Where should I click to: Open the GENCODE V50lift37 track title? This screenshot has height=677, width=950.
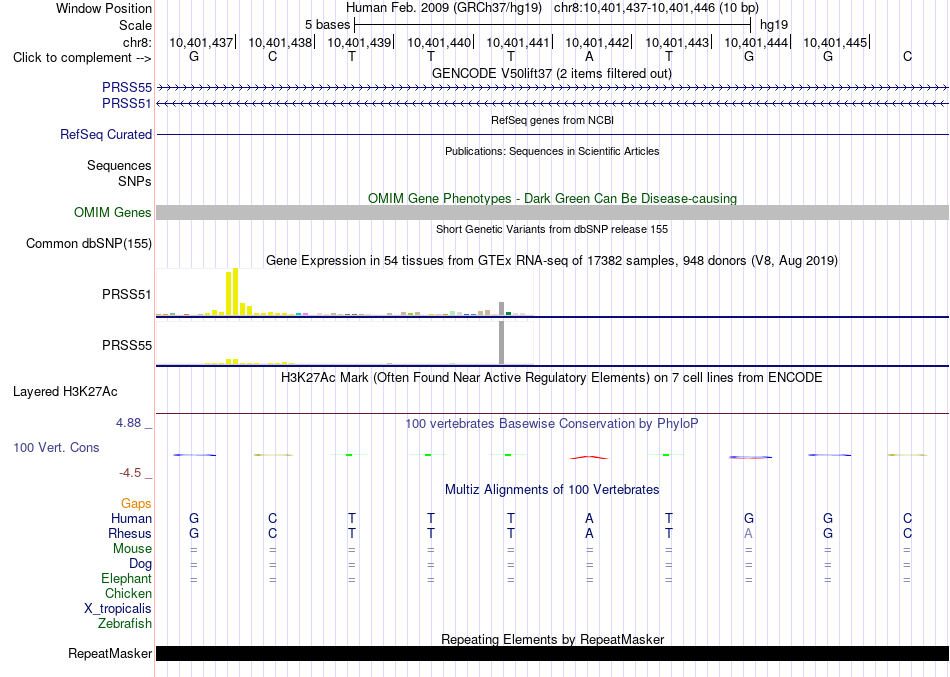pos(552,73)
